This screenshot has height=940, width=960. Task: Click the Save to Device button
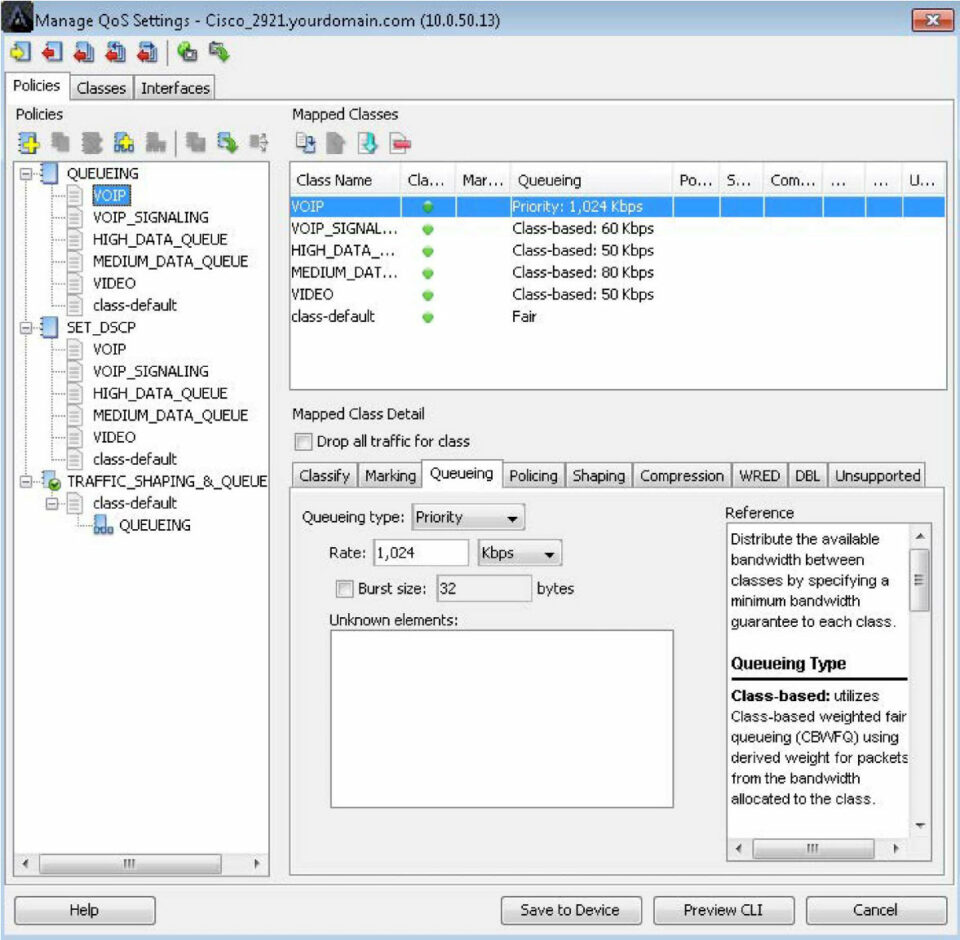point(571,910)
